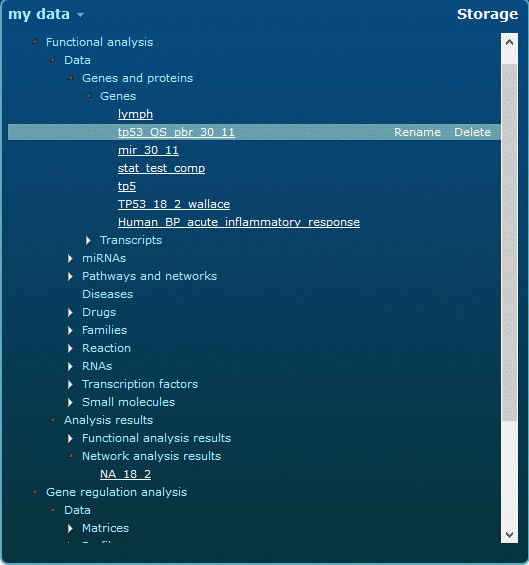
Task: Open the stat_test_comp dataset
Action: [161, 168]
